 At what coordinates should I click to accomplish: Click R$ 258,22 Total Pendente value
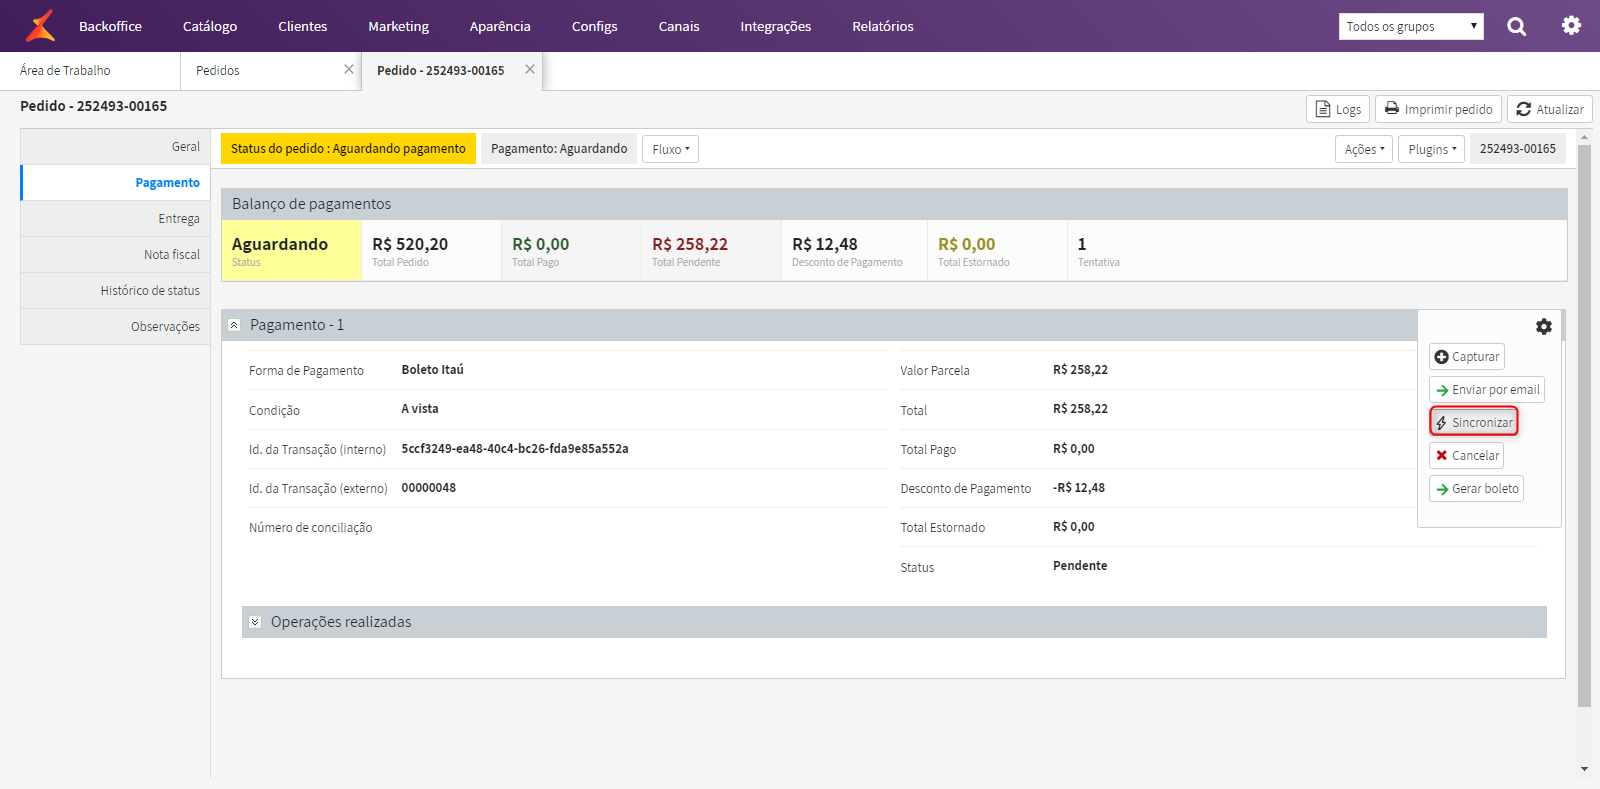point(690,244)
